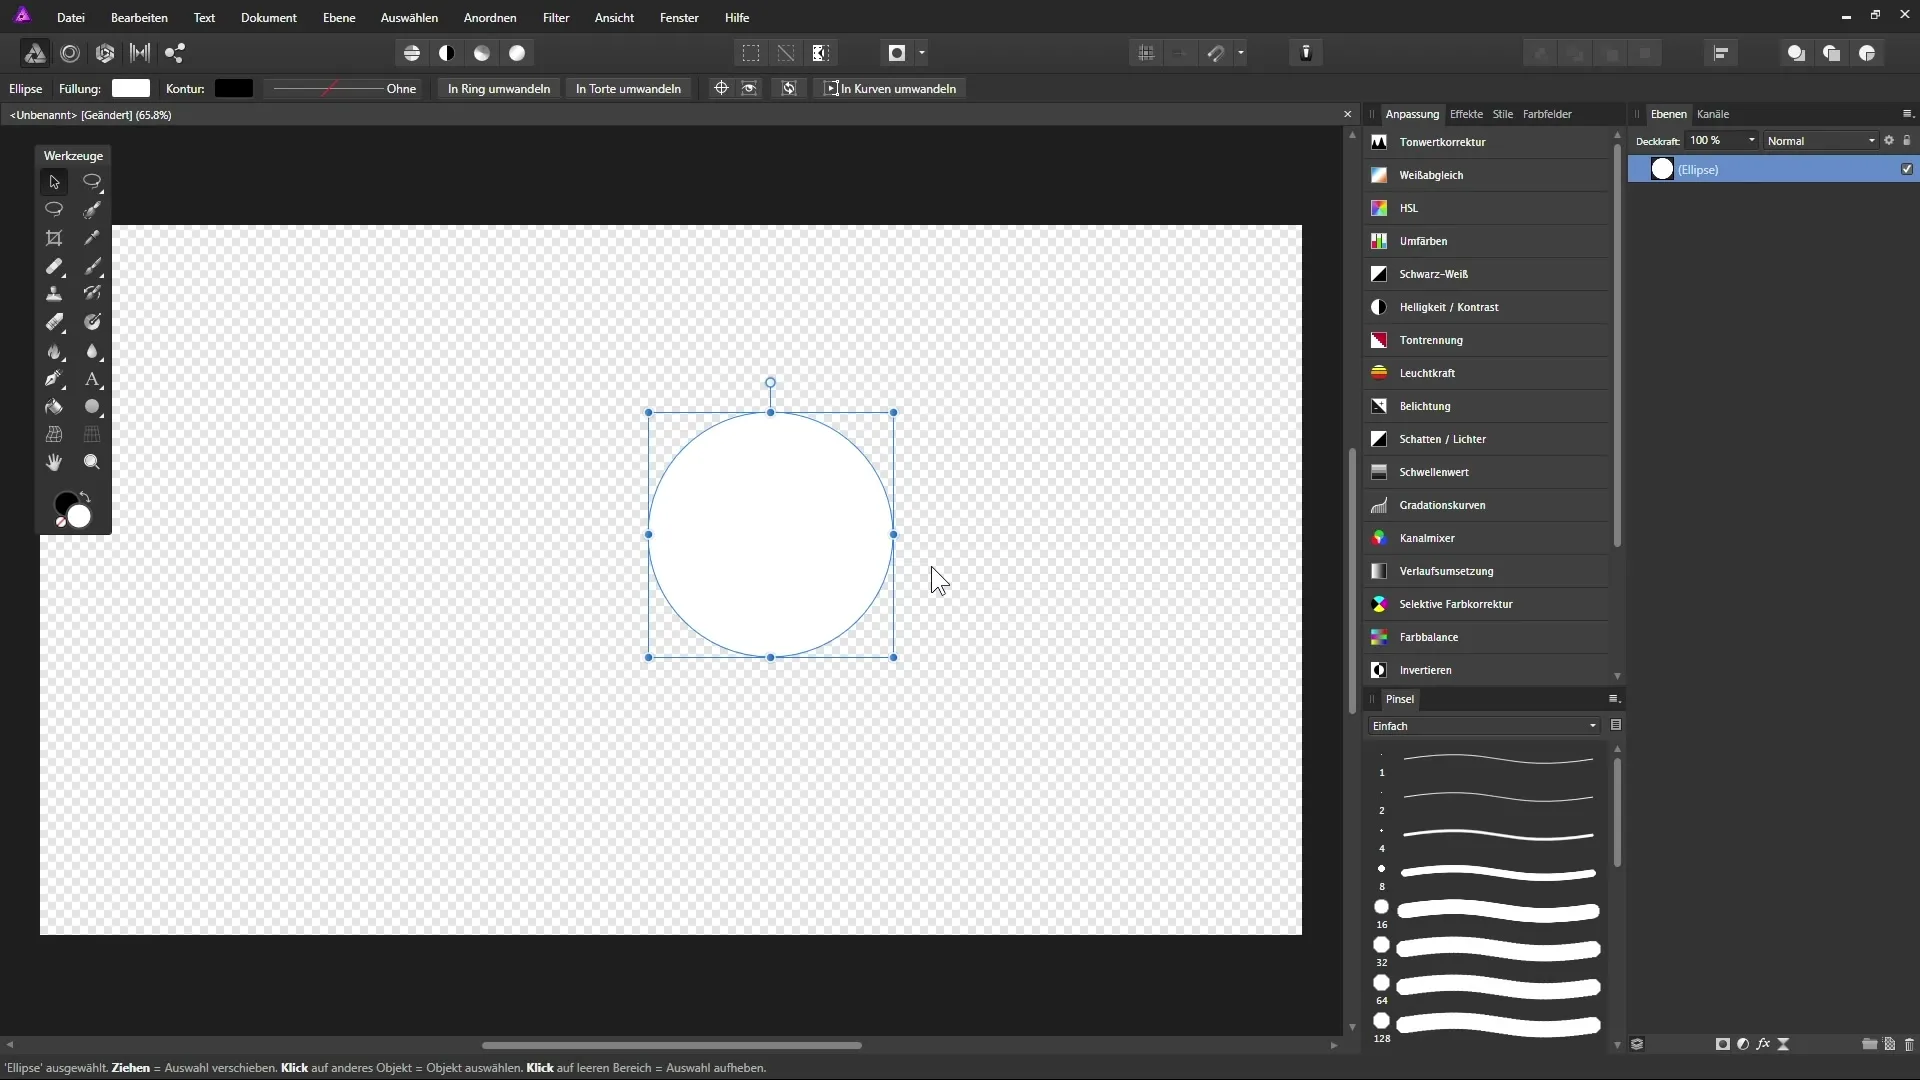The image size is (1920, 1080).
Task: Click In Torte umwandeln button
Action: [x=628, y=88]
